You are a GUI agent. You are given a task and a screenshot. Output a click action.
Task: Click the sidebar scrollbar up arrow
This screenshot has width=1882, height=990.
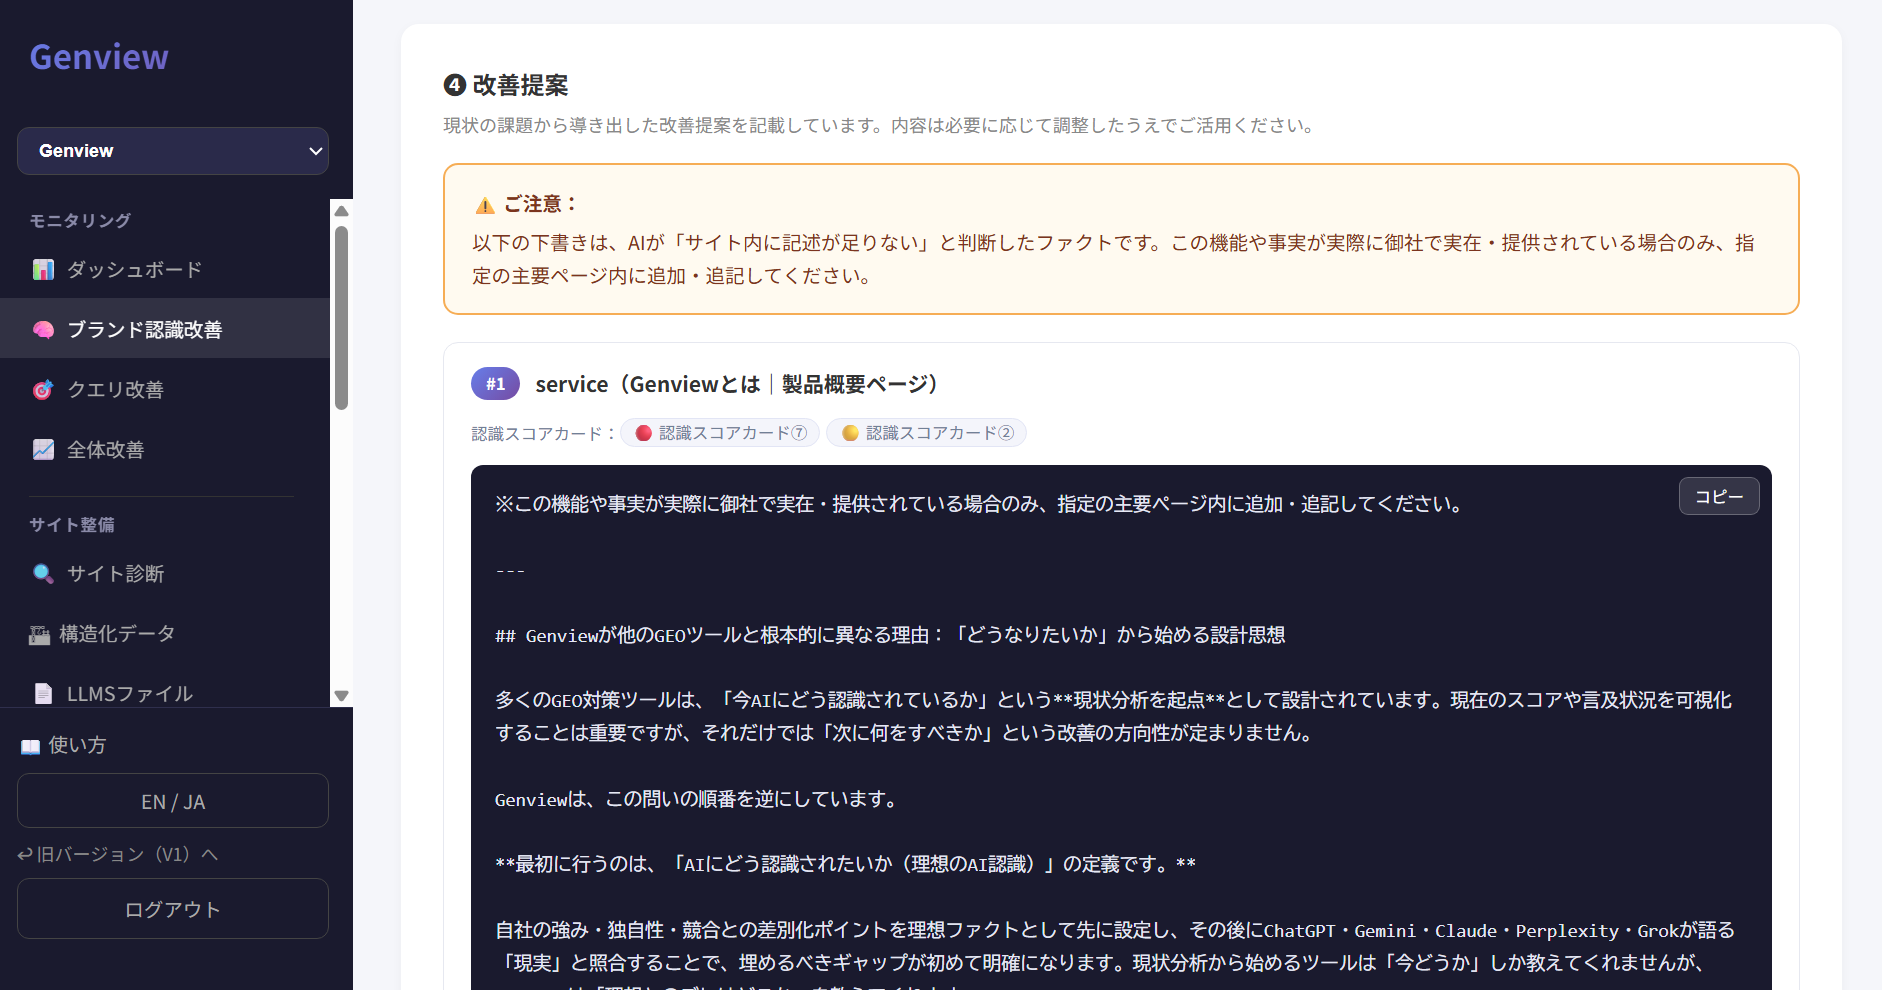pos(341,210)
